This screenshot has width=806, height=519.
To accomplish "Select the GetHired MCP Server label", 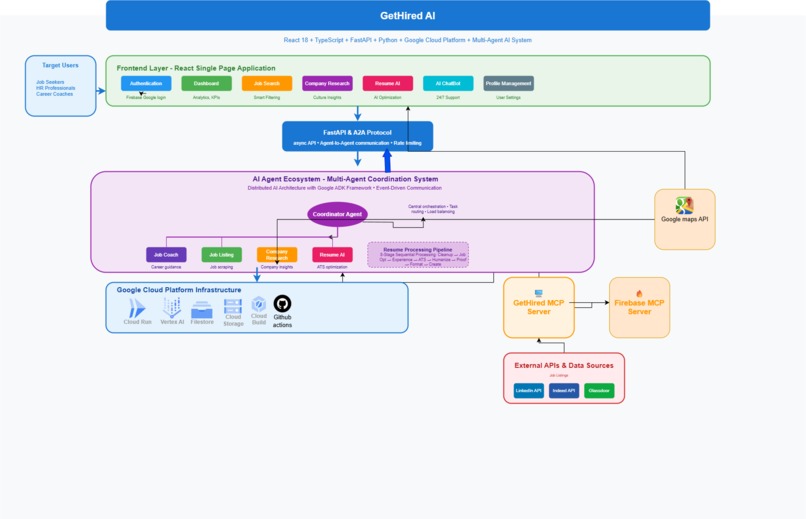I will point(538,307).
